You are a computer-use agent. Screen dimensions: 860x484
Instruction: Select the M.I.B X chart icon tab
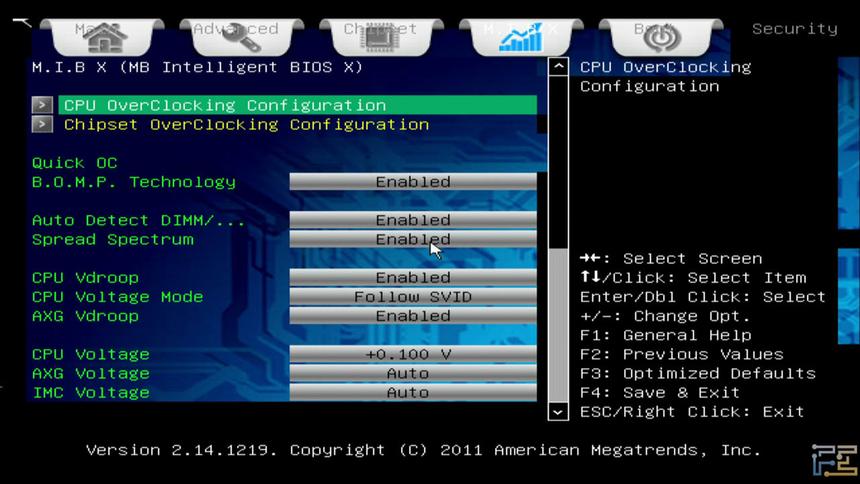520,37
